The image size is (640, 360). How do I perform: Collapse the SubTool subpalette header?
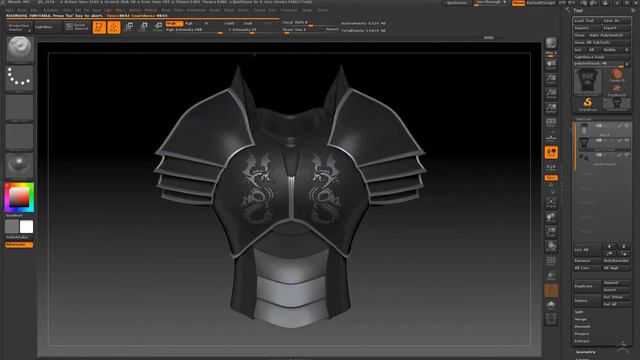[584, 119]
